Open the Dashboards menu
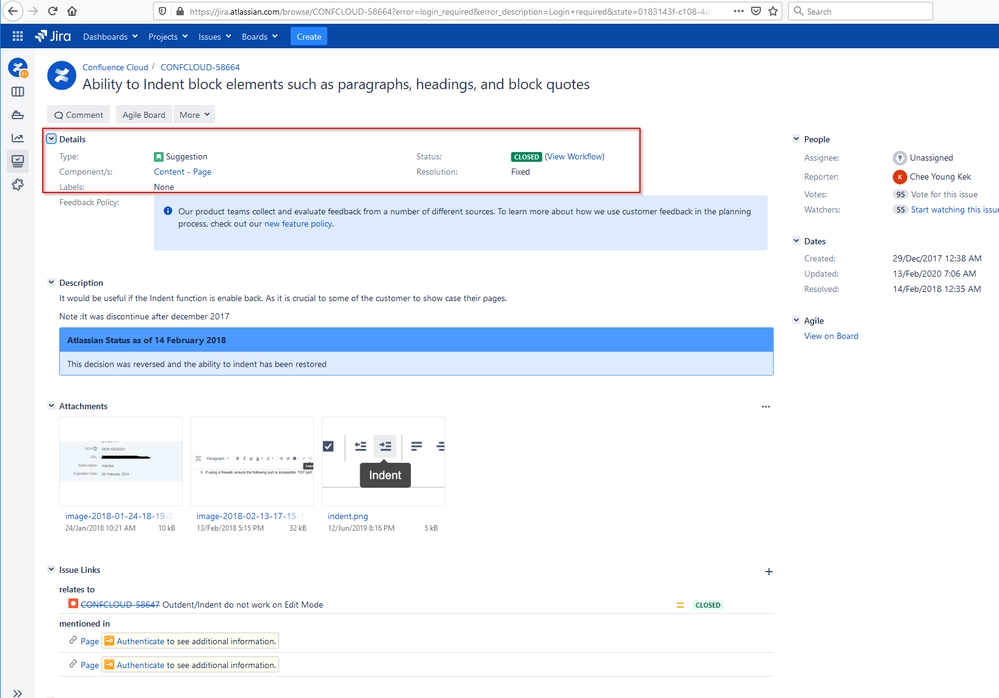This screenshot has height=698, width=999. [x=110, y=37]
